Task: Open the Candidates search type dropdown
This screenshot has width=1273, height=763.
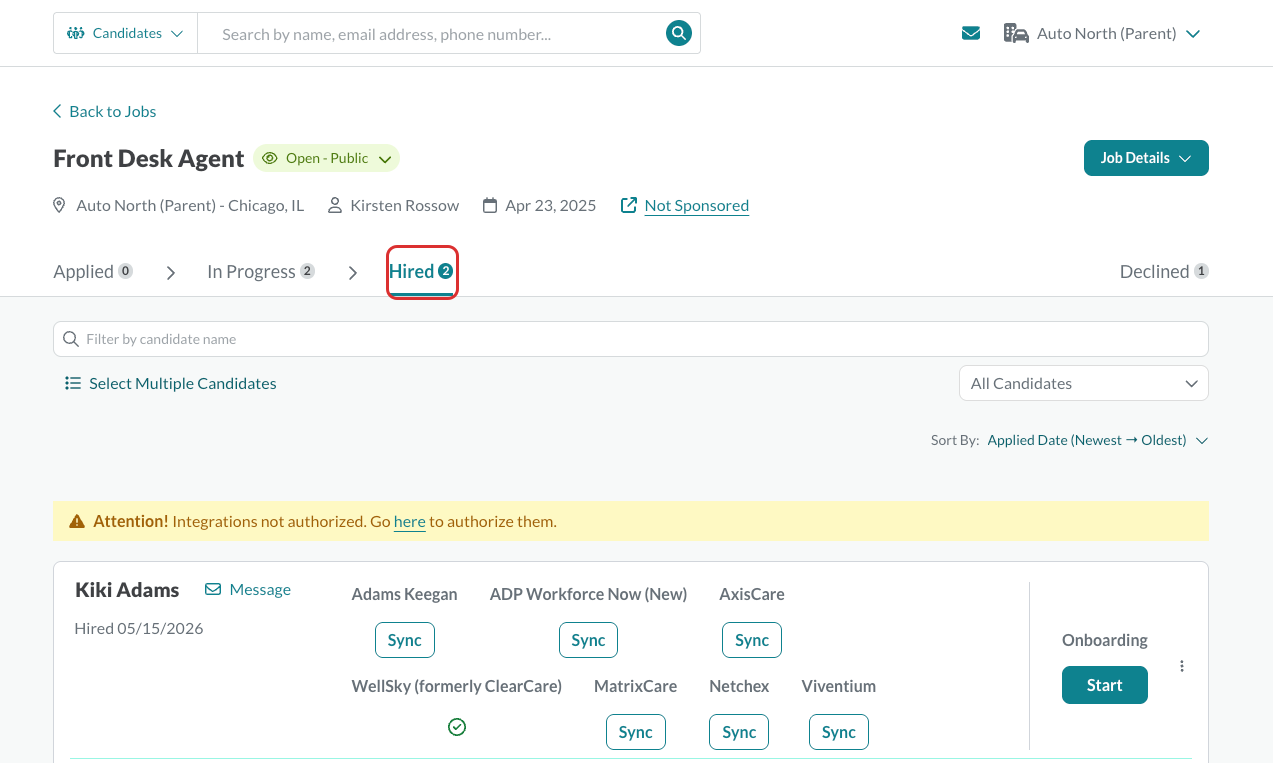Action: tap(126, 33)
